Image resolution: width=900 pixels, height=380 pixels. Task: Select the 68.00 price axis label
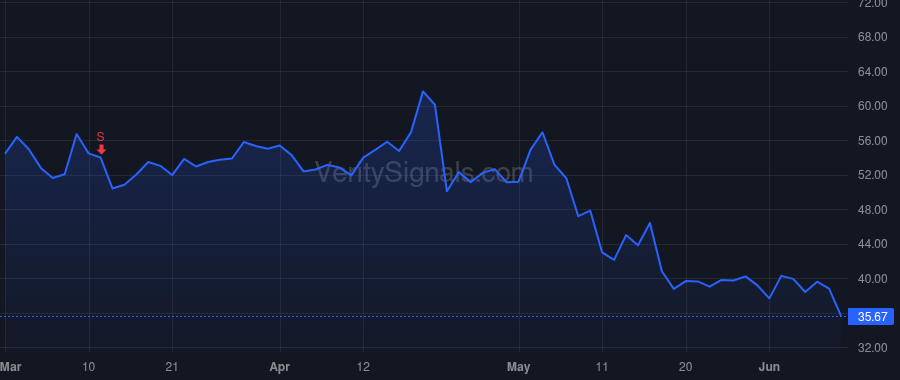(x=872, y=37)
